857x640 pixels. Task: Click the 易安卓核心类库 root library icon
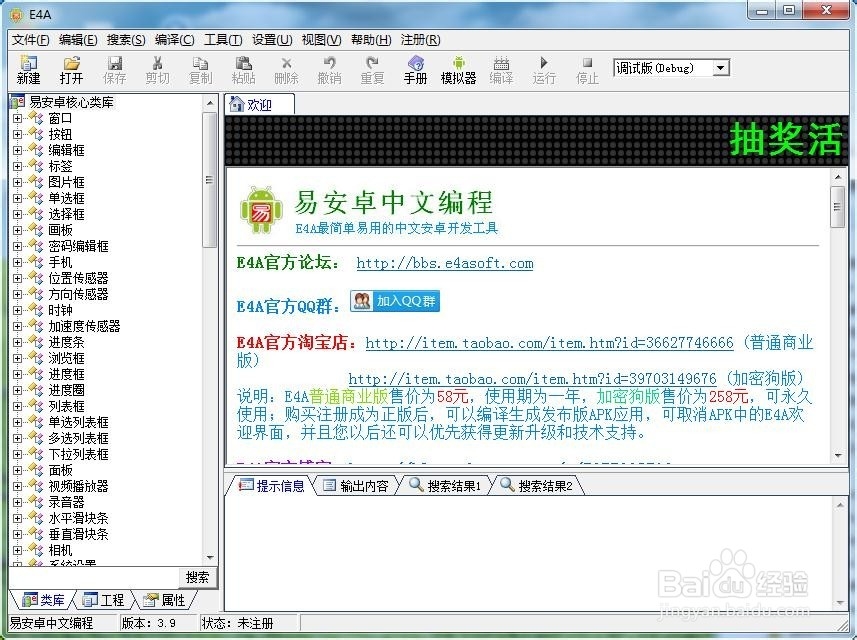tap(17, 102)
